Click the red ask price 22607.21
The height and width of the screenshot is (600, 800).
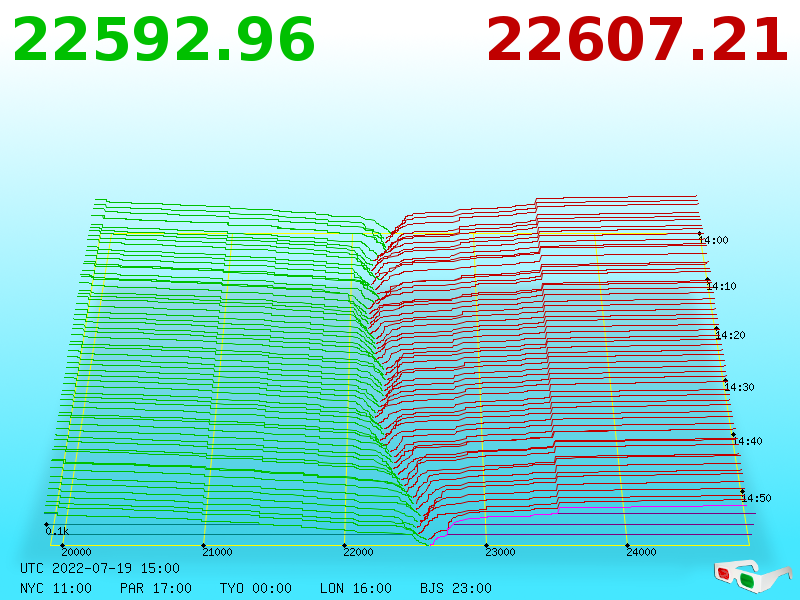[638, 40]
